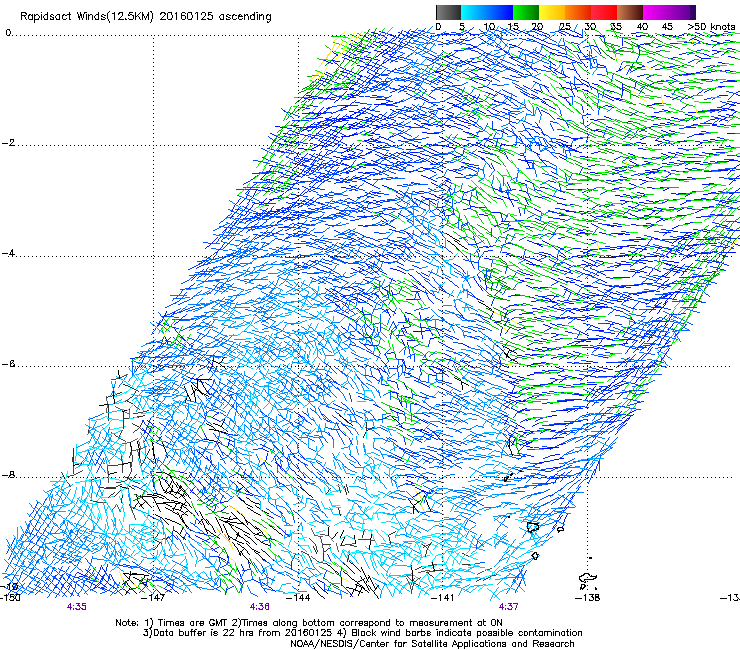
Task: Click the '35' label under the color bar
Action: click(x=616, y=27)
